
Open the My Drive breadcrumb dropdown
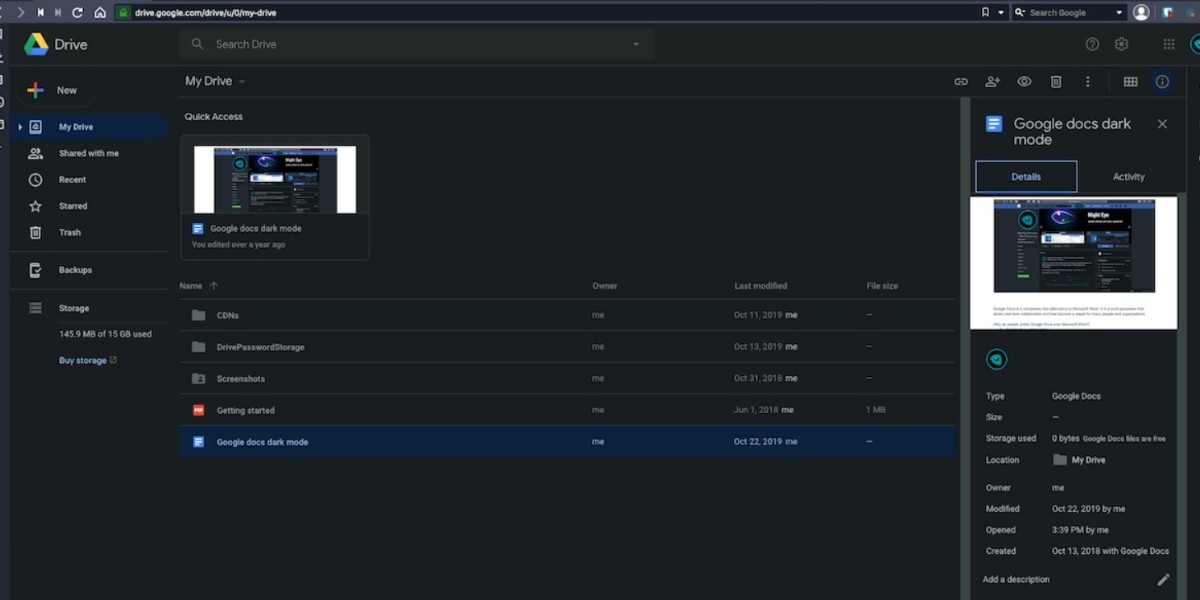[242, 82]
